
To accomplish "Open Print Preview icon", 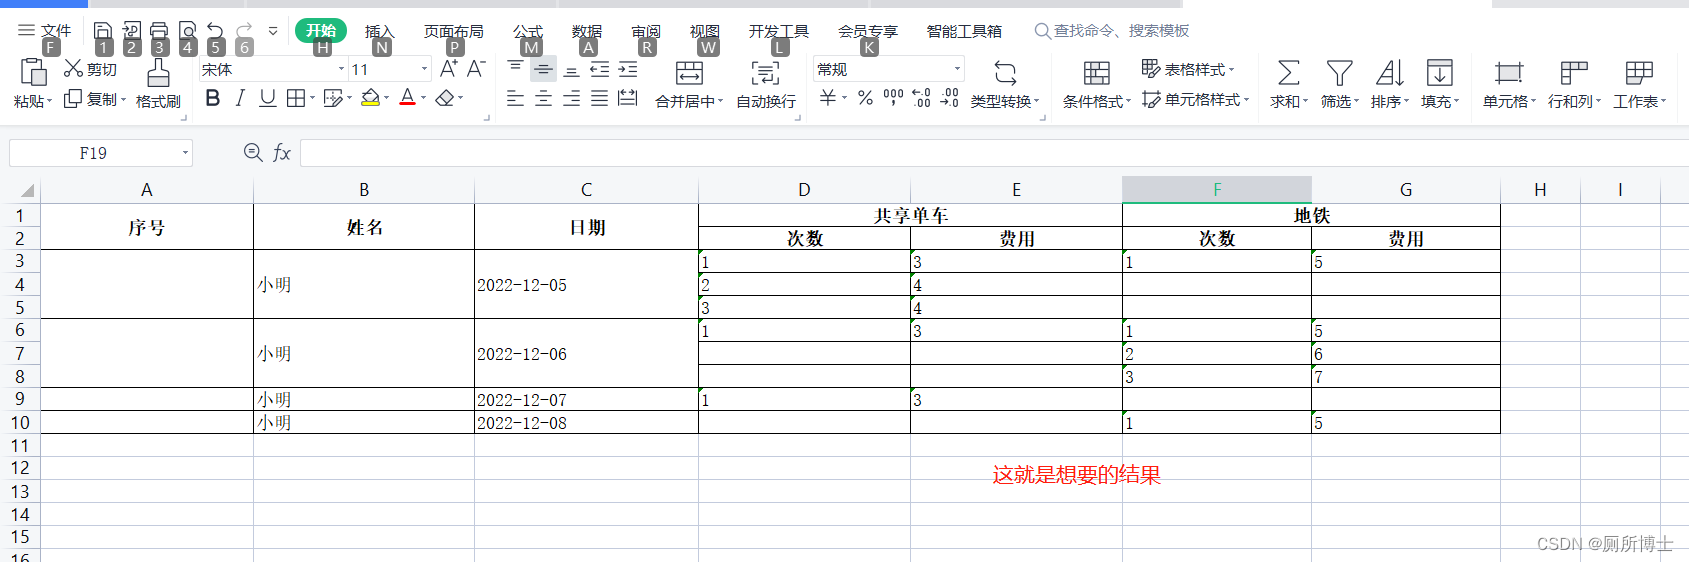I will point(187,31).
